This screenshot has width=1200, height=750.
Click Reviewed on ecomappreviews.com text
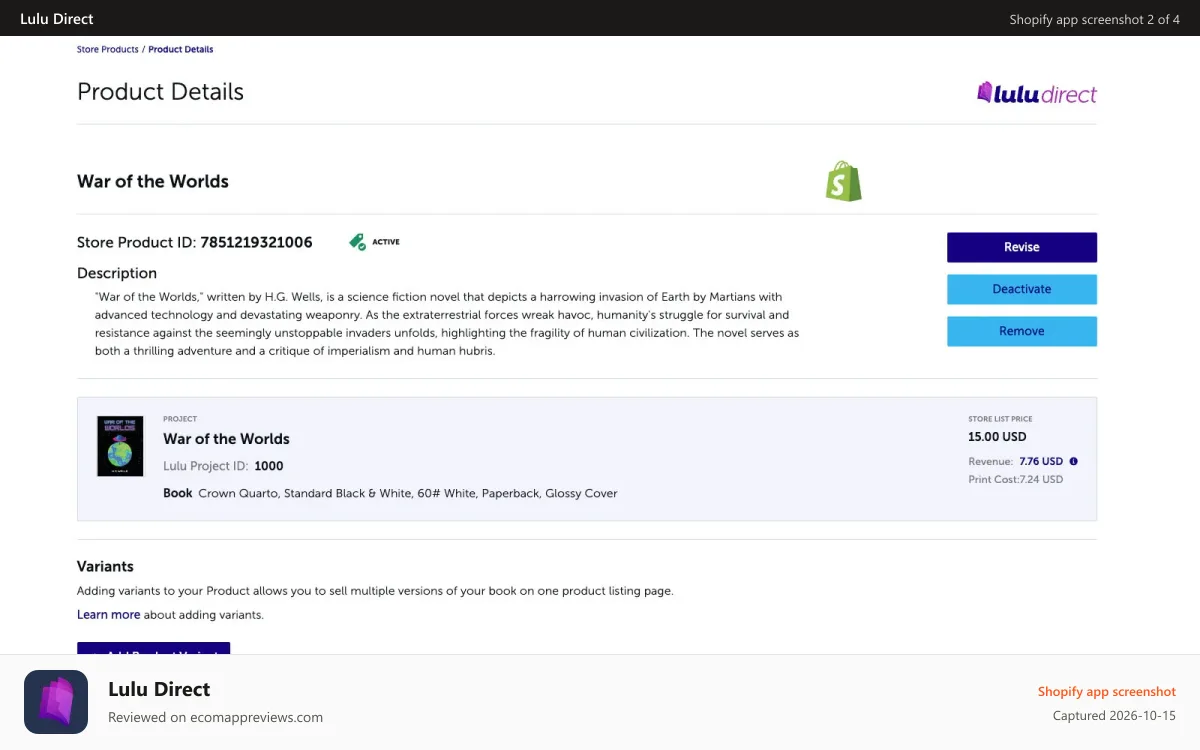click(215, 717)
